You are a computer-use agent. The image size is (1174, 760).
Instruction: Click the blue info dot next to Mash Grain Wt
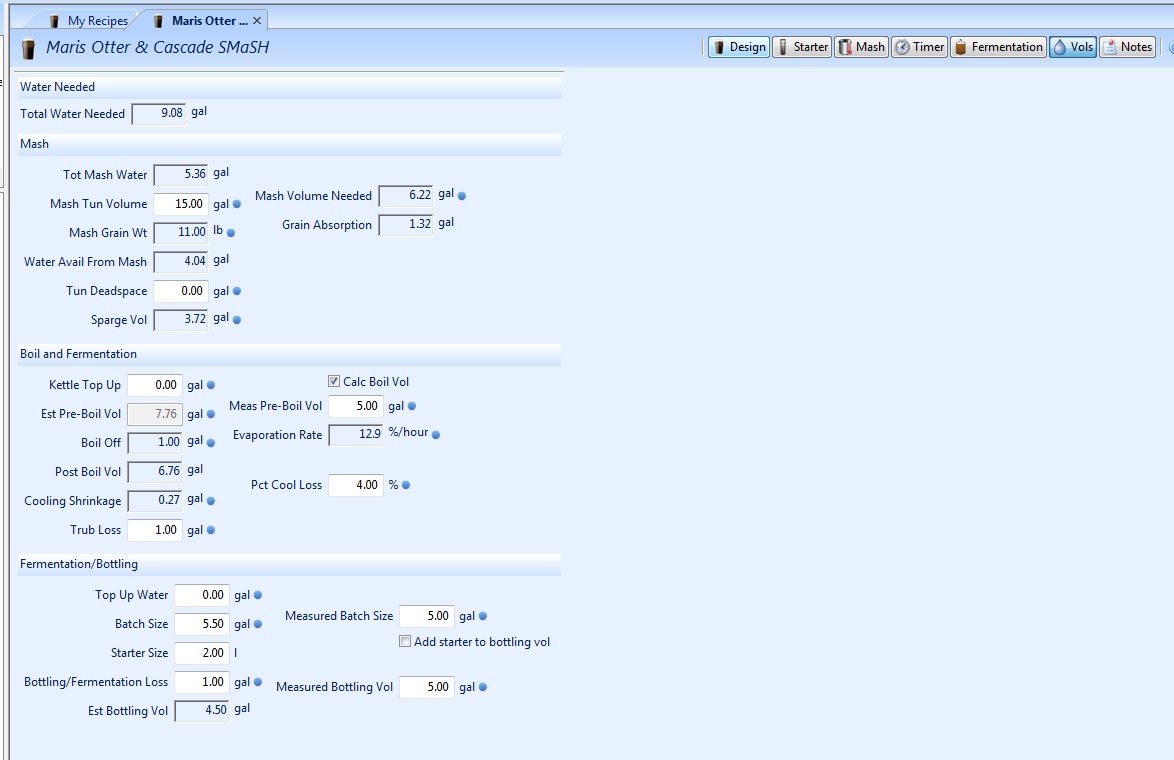[x=231, y=233]
